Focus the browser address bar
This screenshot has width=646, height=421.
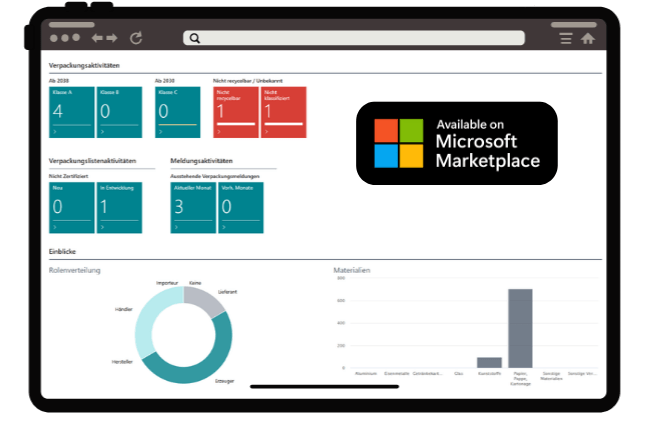click(x=354, y=38)
